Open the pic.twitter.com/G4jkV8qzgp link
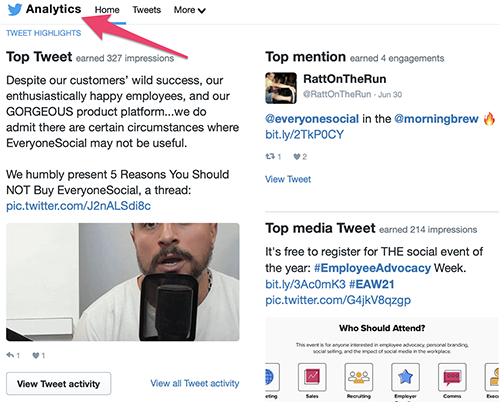The width and height of the screenshot is (500, 402). (338, 300)
